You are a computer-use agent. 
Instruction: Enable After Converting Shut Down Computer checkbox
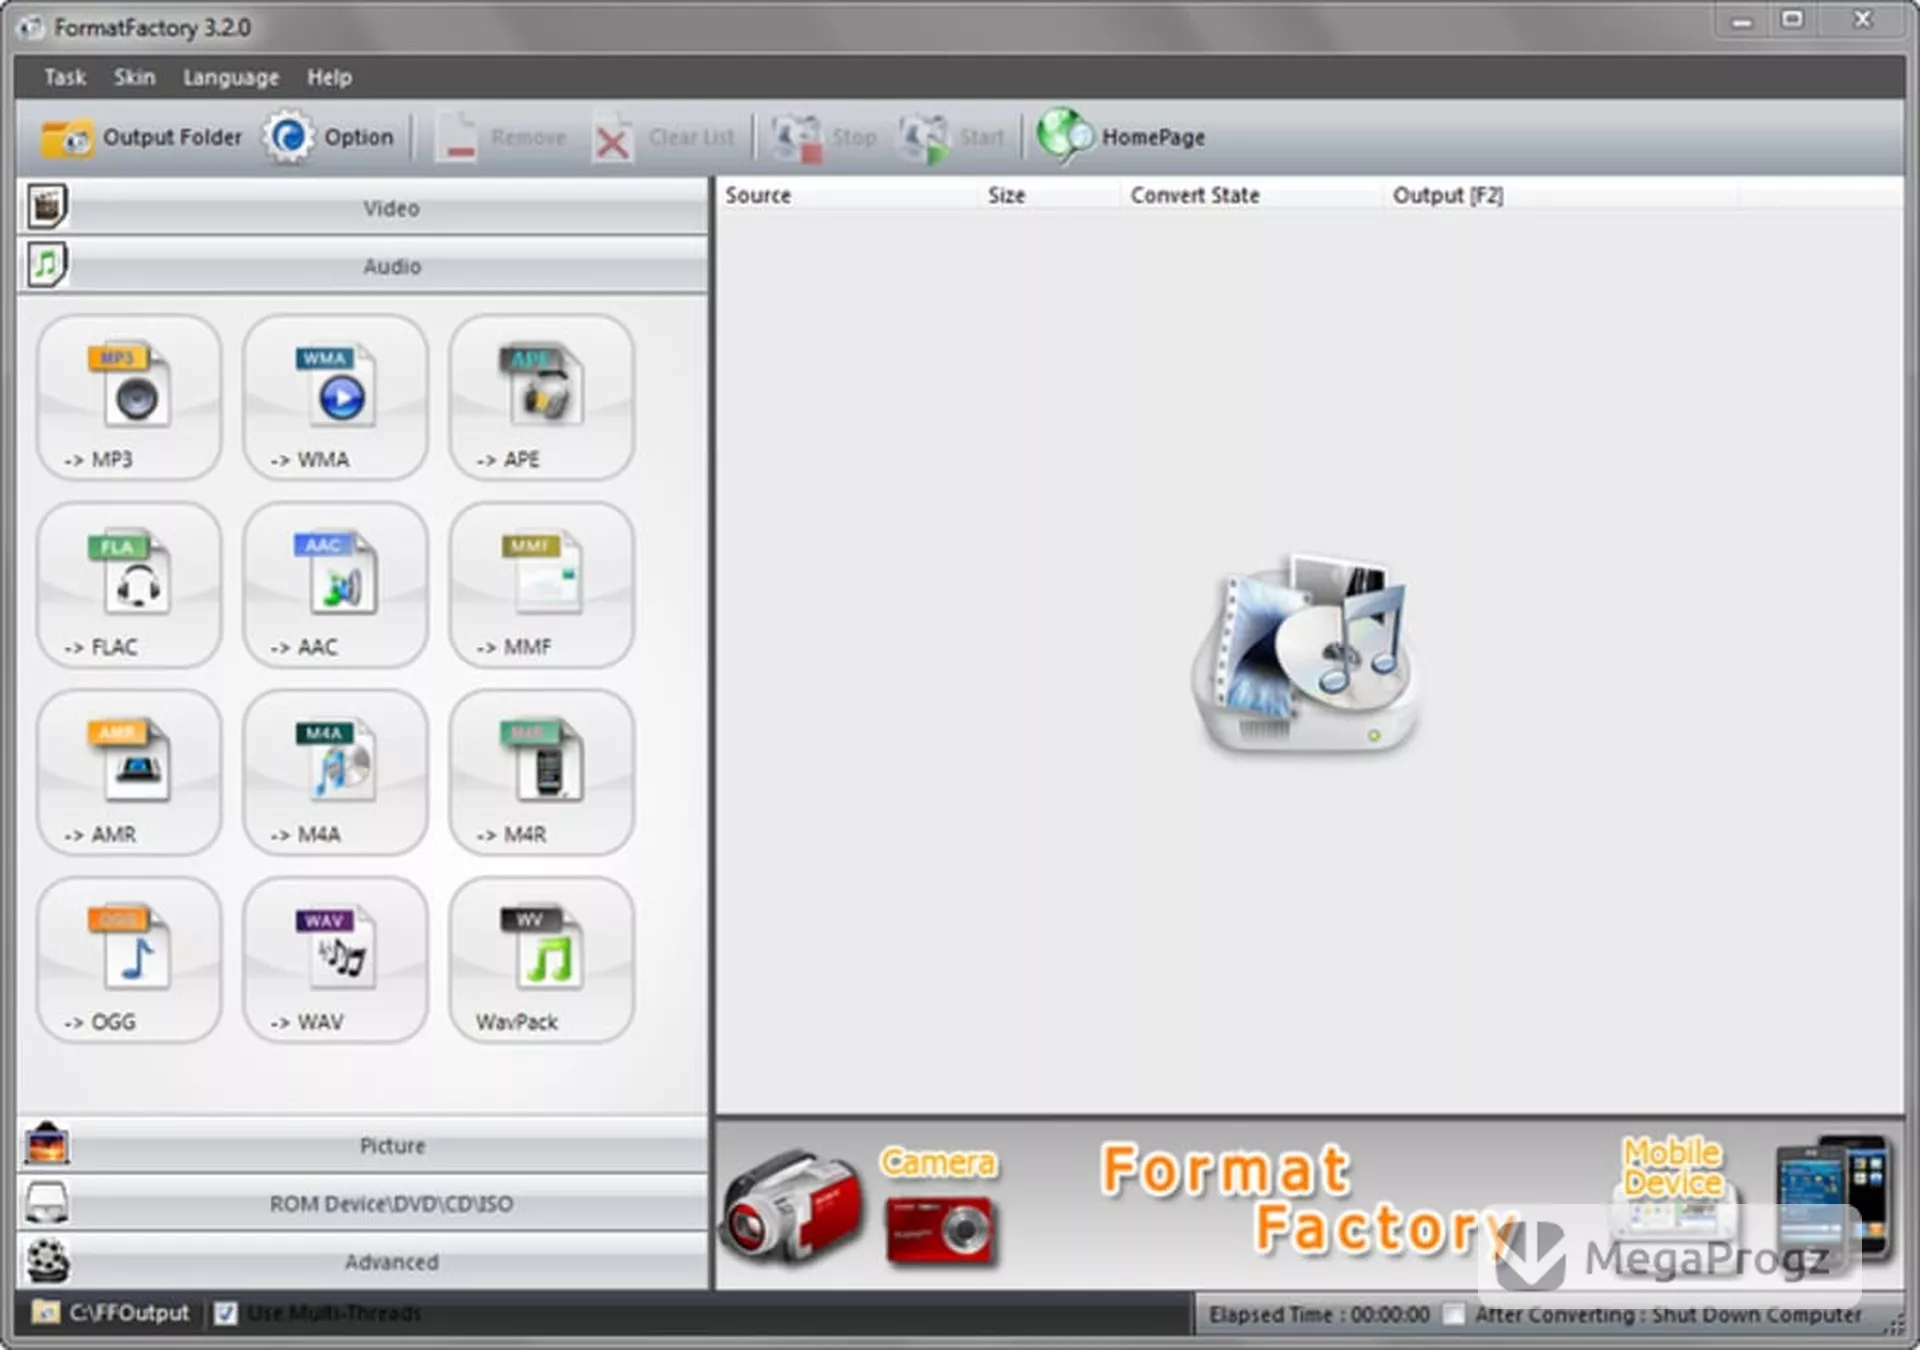[1454, 1313]
